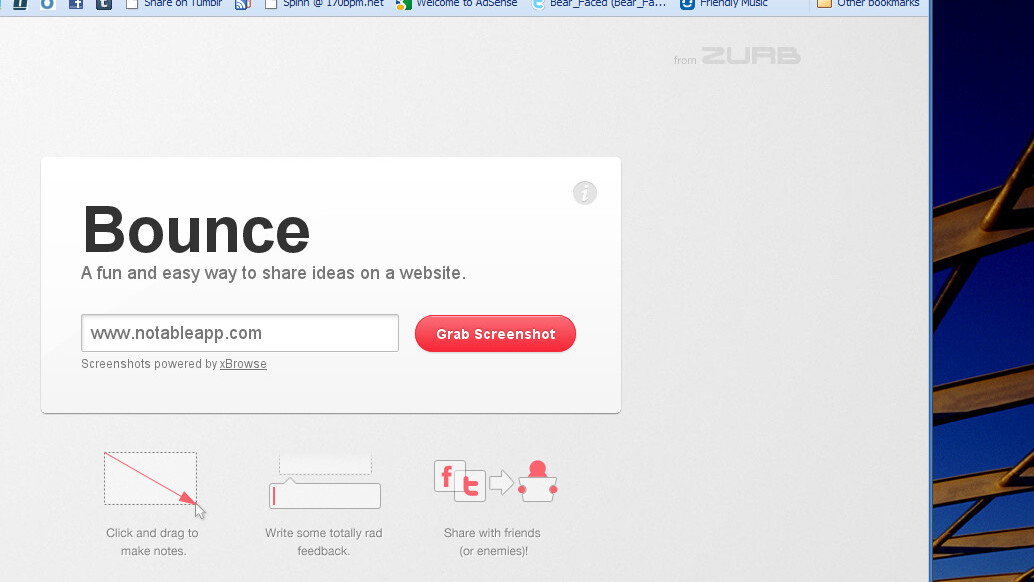
Task: Click the drag-to-make-notes illustration
Action: click(151, 479)
